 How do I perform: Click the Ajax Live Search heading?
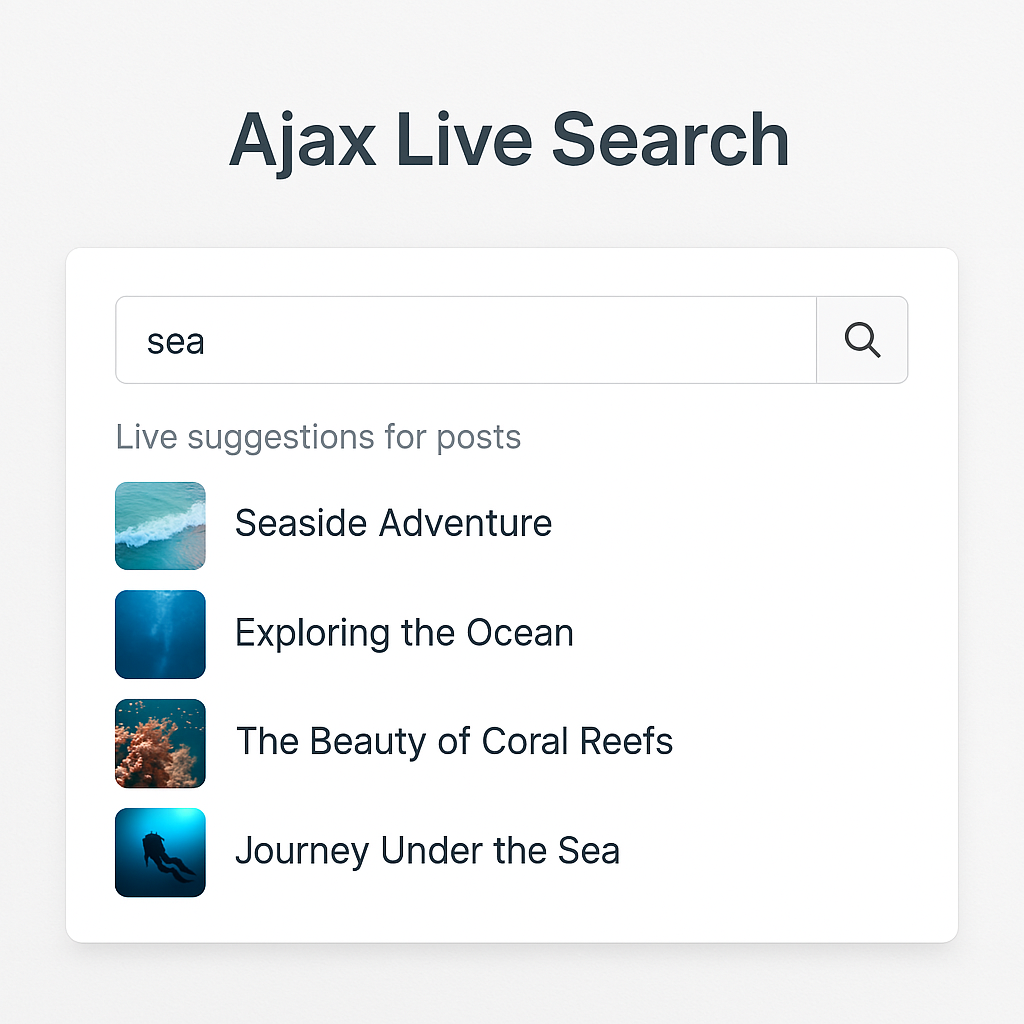509,140
